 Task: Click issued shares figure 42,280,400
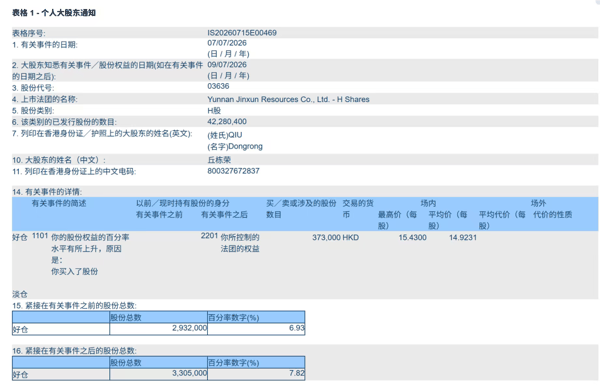point(227,122)
